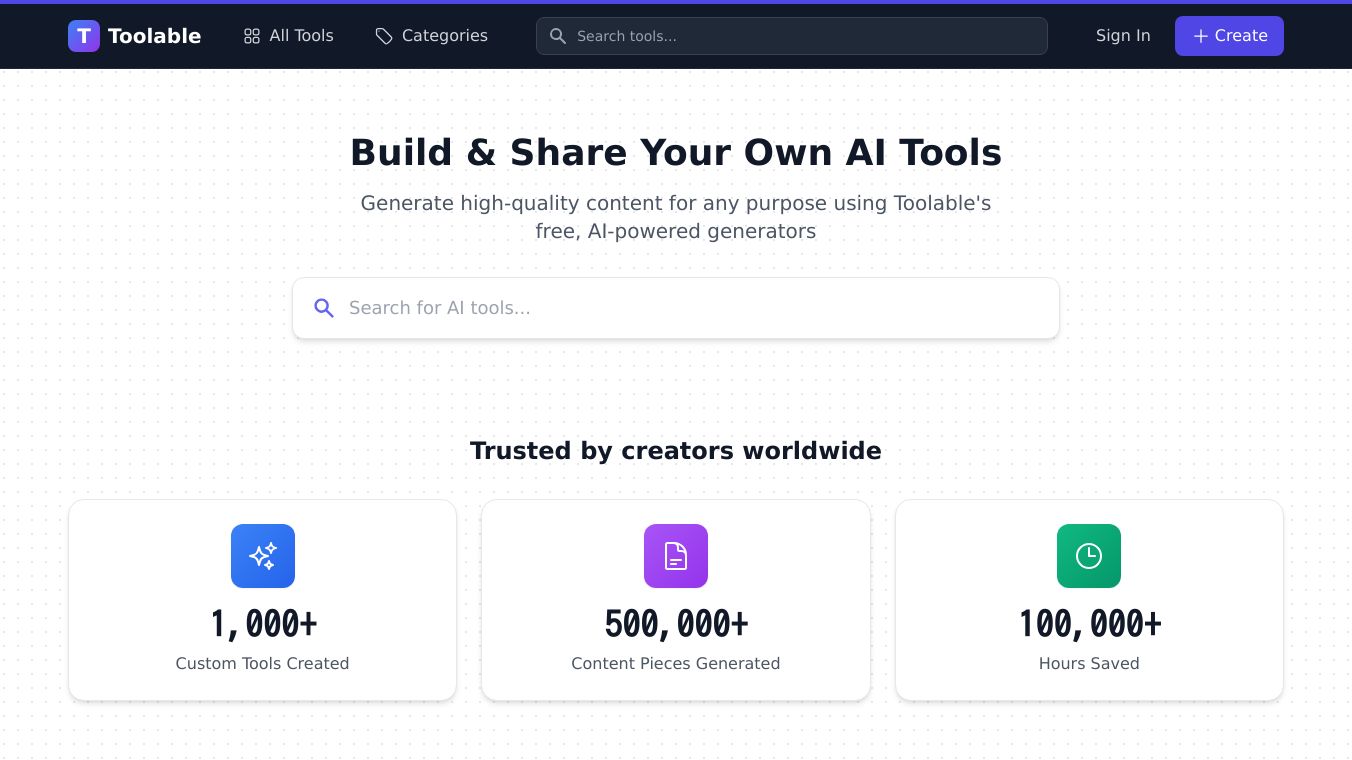Click the Sign In link
This screenshot has height=760, width=1352.
click(1123, 36)
